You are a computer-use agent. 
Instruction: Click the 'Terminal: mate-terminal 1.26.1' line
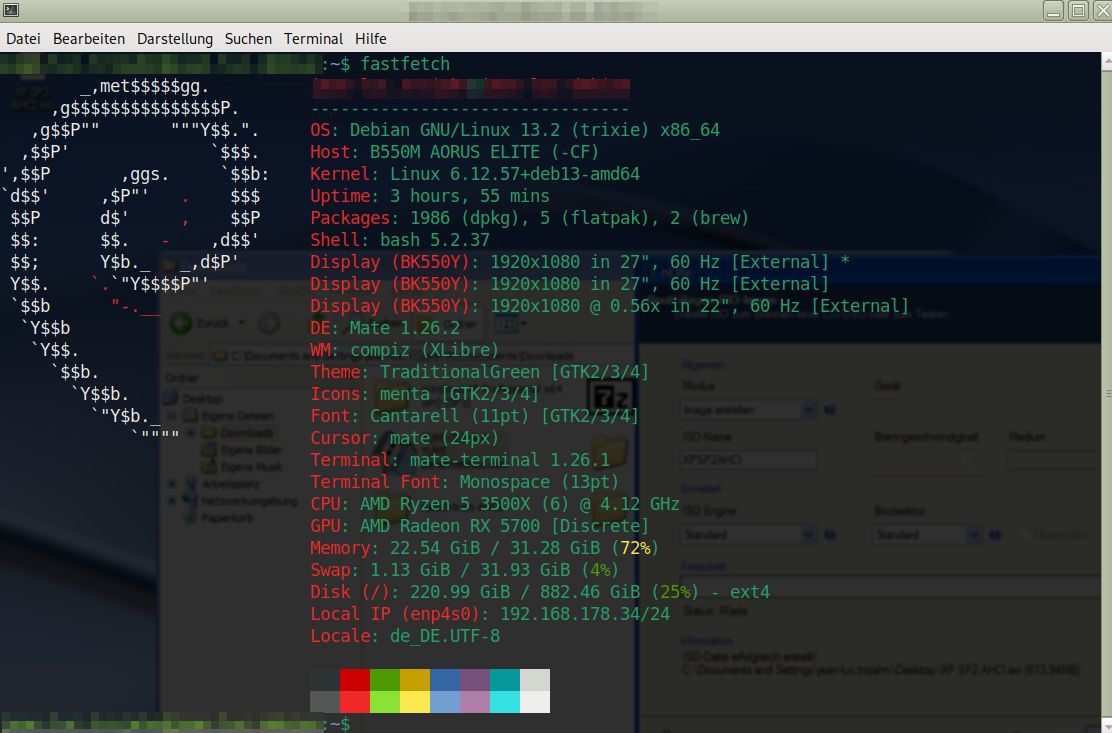click(460, 460)
